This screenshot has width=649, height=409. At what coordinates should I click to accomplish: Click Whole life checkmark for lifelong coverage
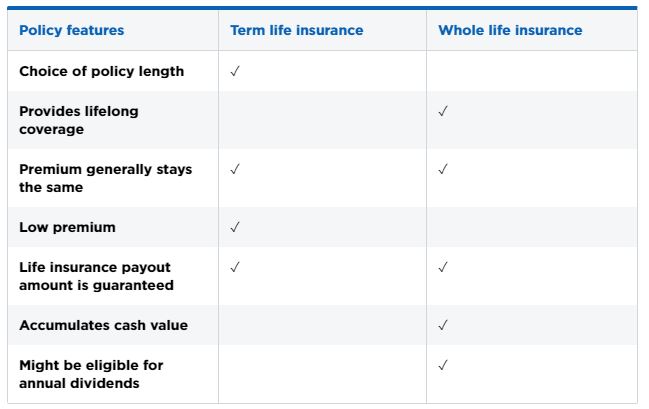click(443, 111)
